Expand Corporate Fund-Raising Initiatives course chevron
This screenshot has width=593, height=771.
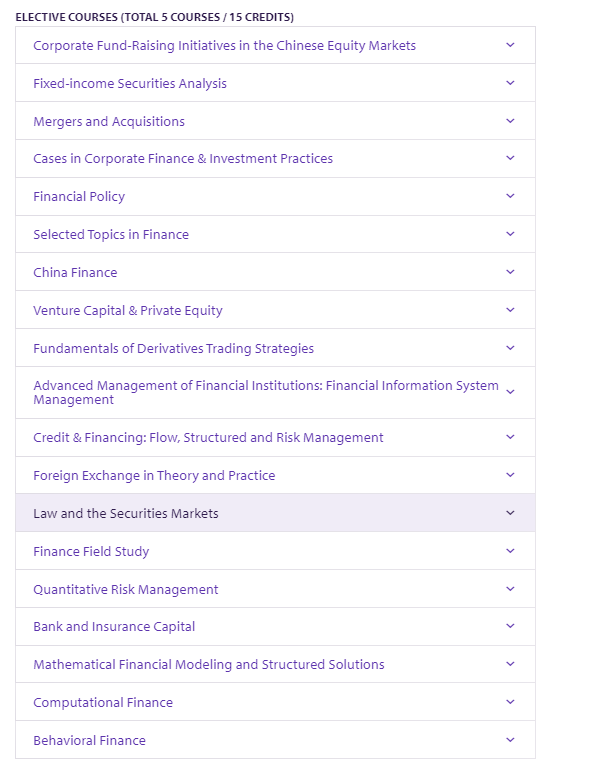click(x=510, y=45)
